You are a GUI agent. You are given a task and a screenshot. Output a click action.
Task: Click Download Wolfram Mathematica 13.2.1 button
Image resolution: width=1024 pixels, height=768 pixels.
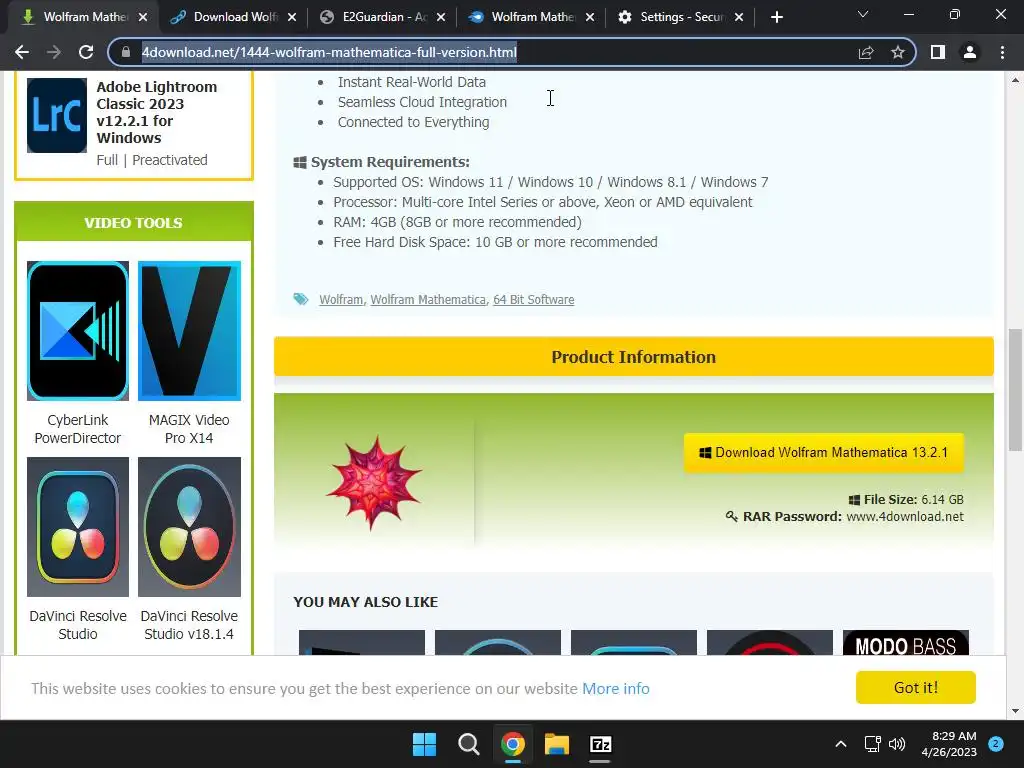824,453
